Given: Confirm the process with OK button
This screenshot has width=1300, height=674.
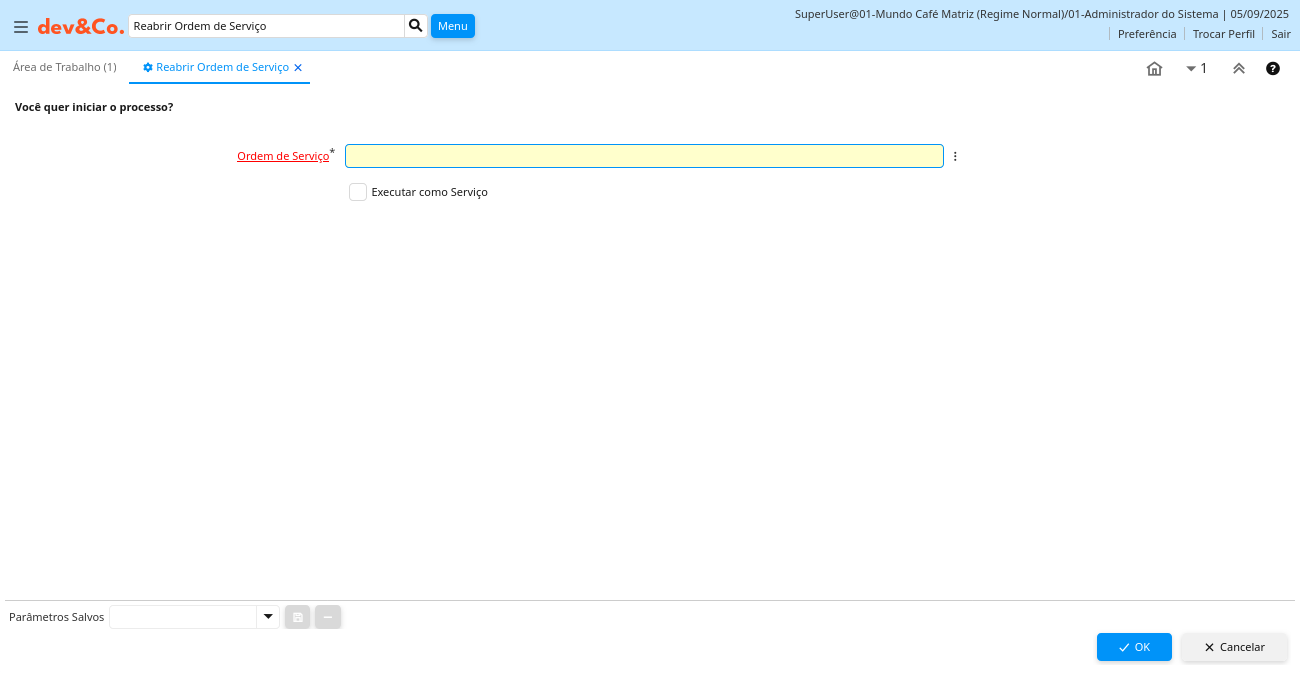Looking at the screenshot, I should [1134, 647].
